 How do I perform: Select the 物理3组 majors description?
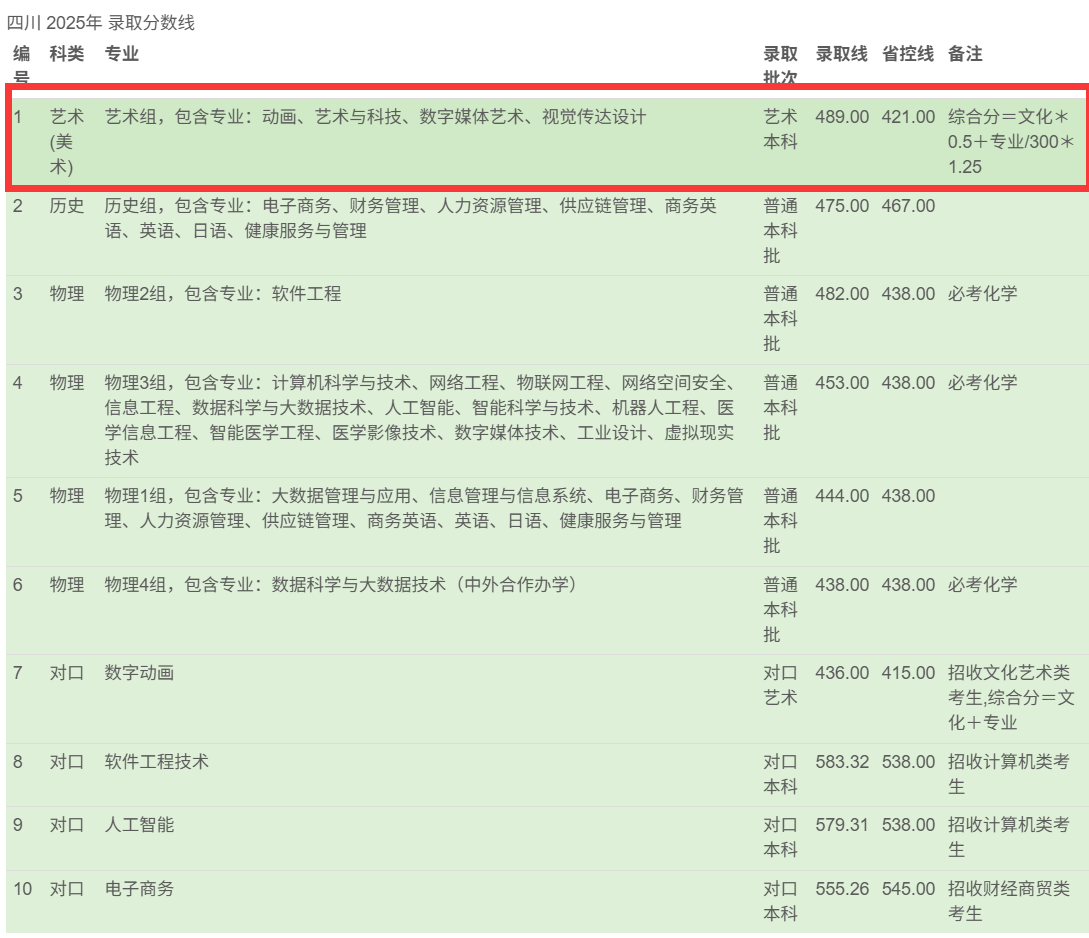pos(419,420)
